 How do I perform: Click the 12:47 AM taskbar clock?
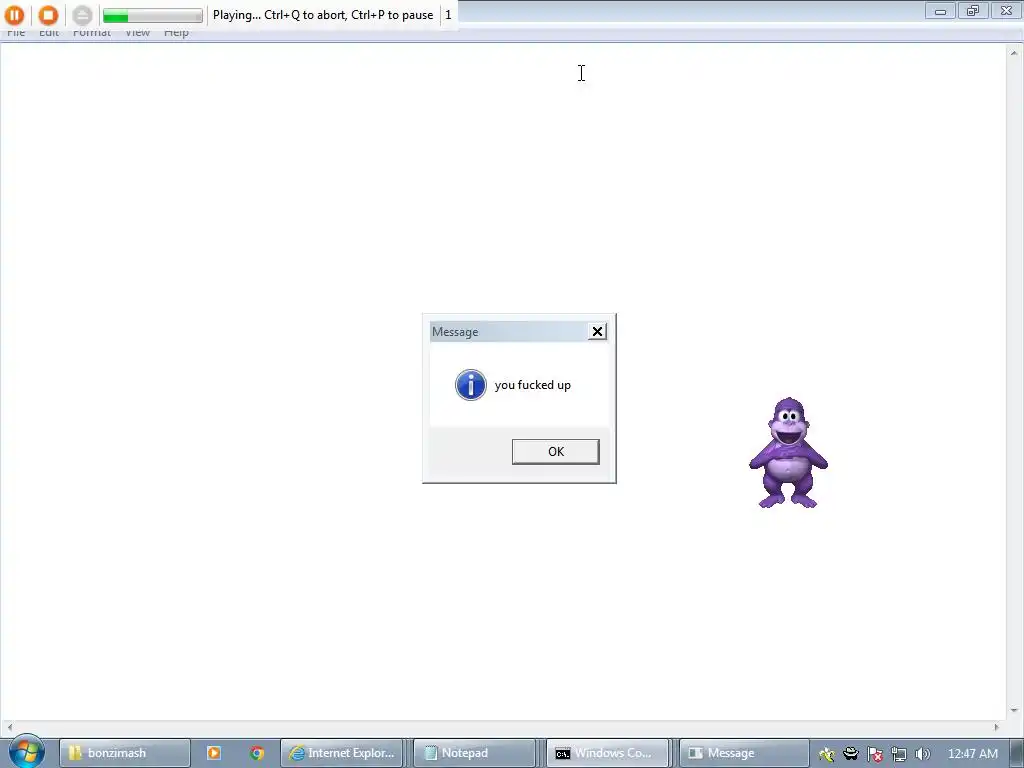[972, 754]
